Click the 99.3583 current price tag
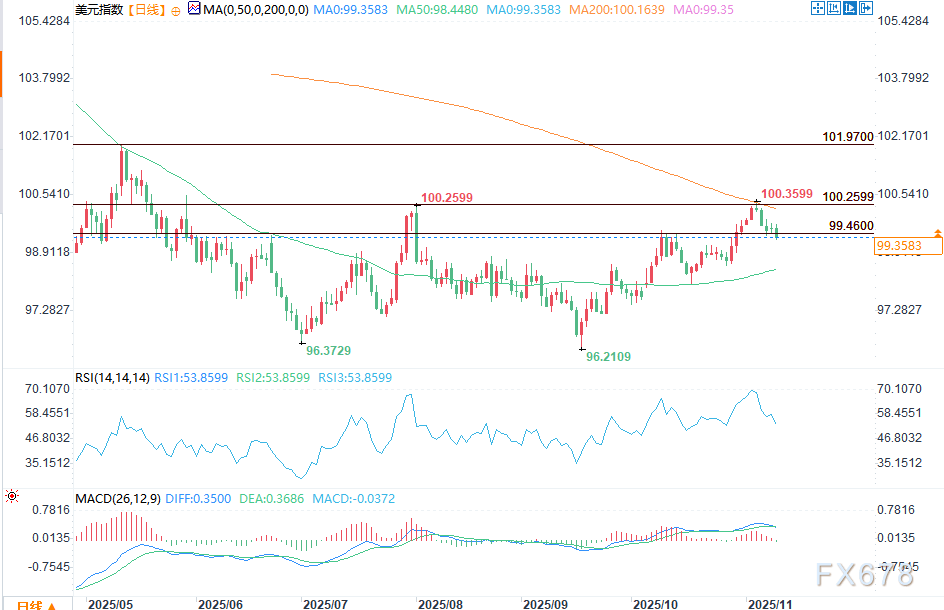 coord(908,246)
